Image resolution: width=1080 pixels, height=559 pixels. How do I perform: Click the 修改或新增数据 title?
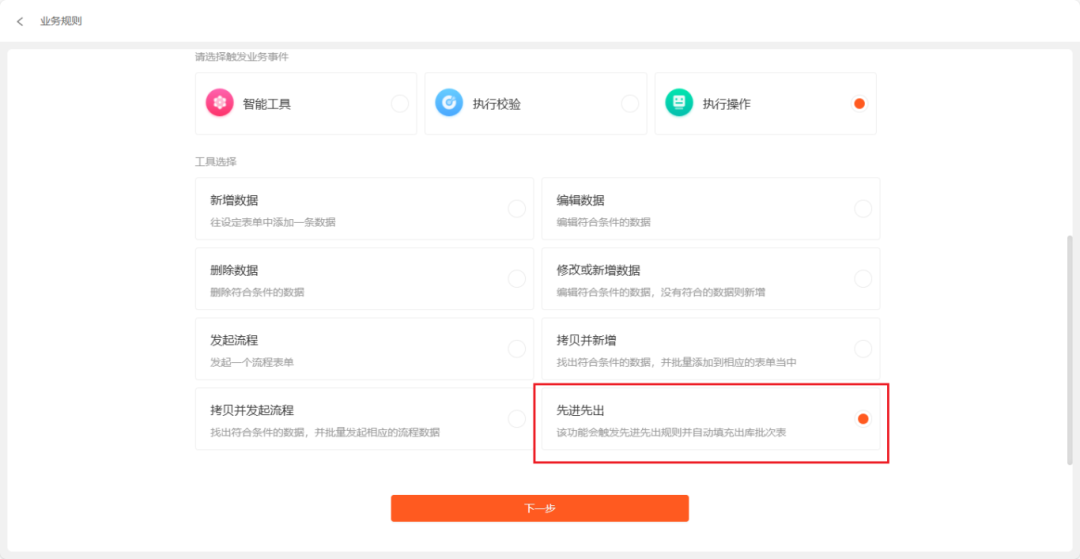point(599,271)
